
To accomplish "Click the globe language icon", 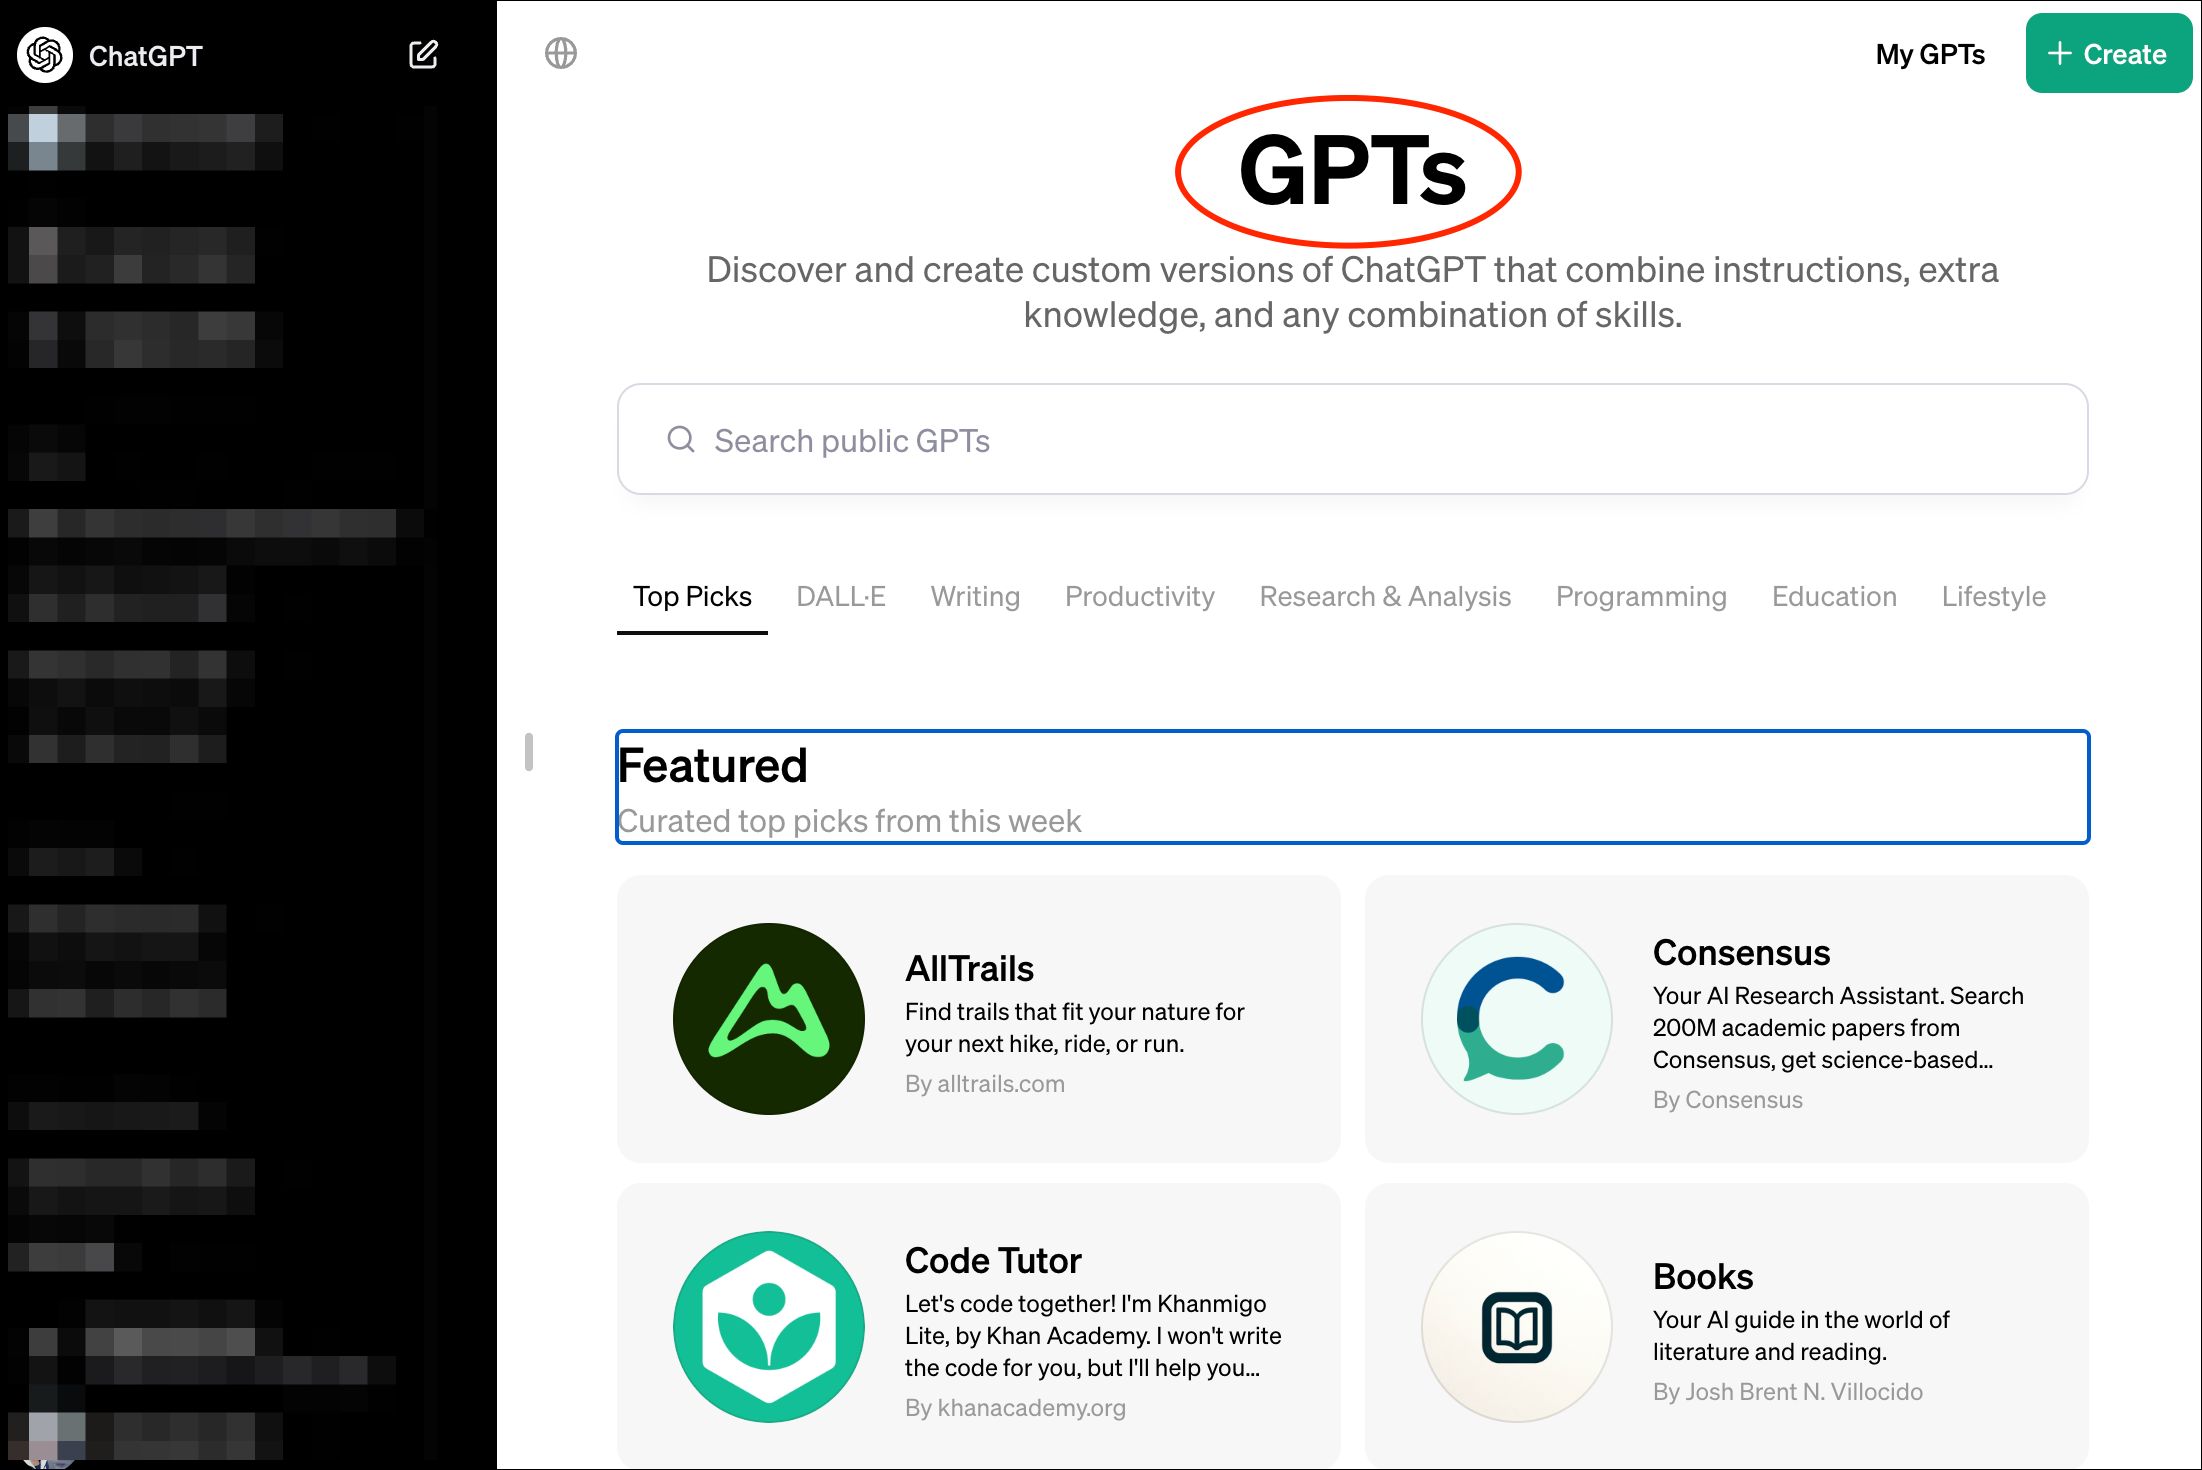I will [x=561, y=53].
